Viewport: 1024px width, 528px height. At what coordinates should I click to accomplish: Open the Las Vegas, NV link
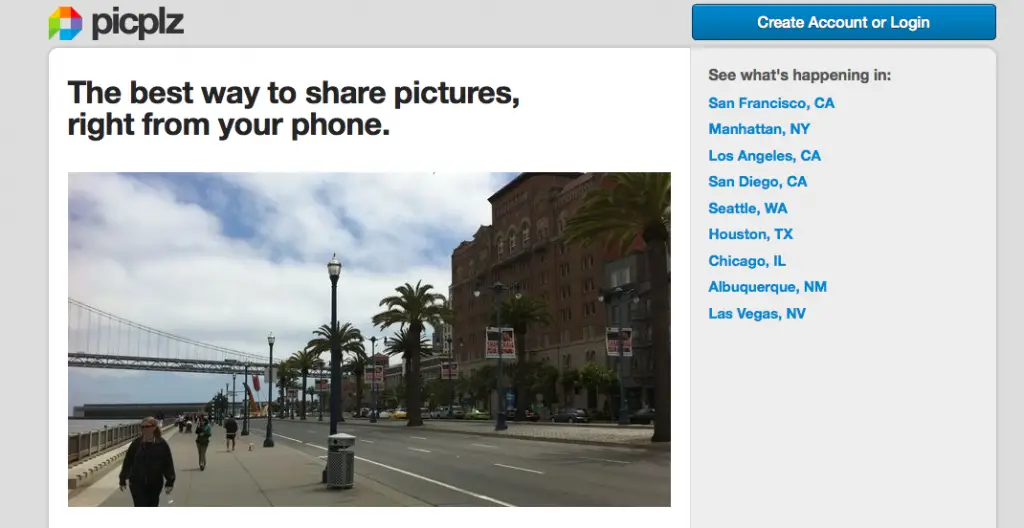757,314
